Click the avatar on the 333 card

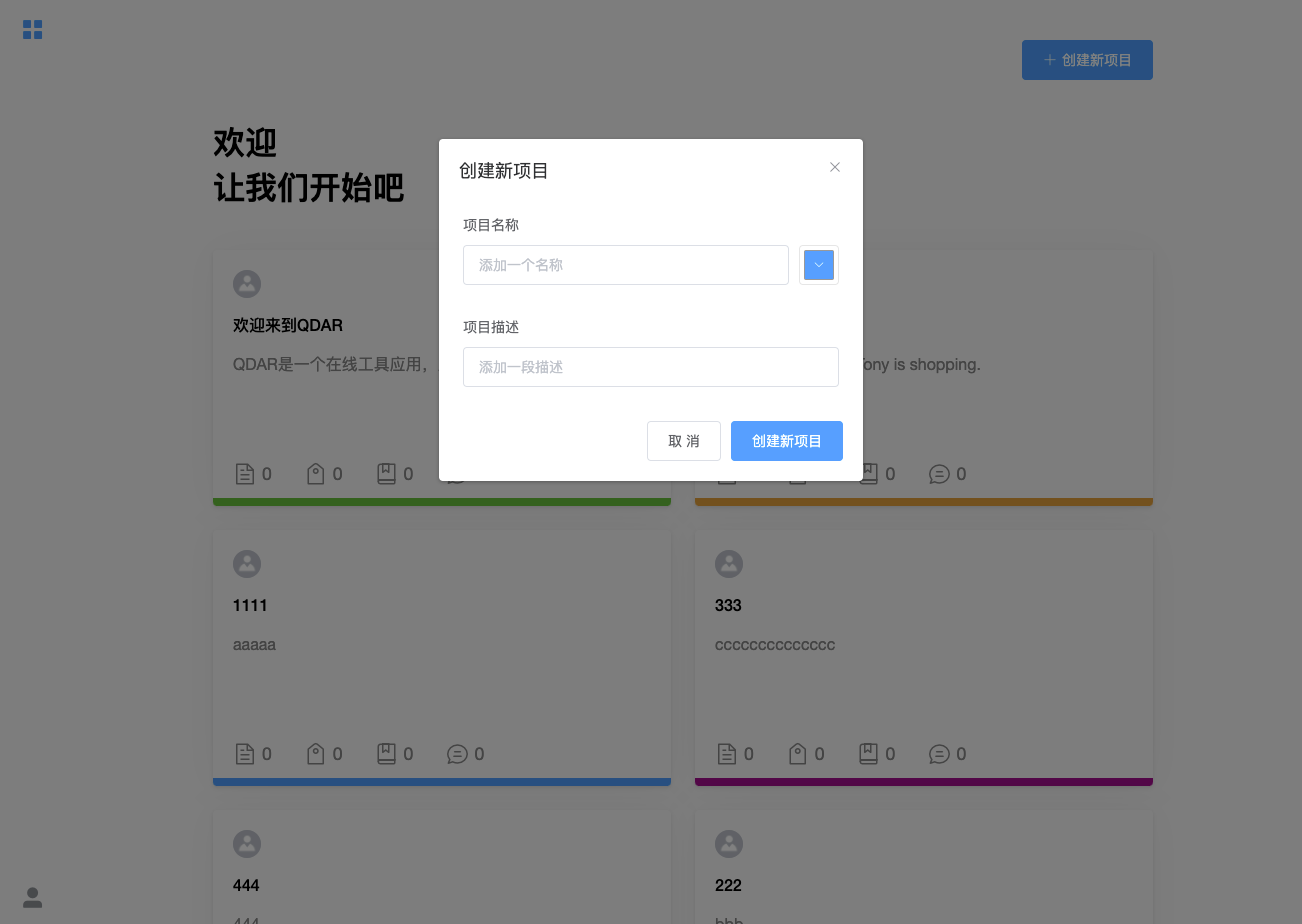[729, 563]
